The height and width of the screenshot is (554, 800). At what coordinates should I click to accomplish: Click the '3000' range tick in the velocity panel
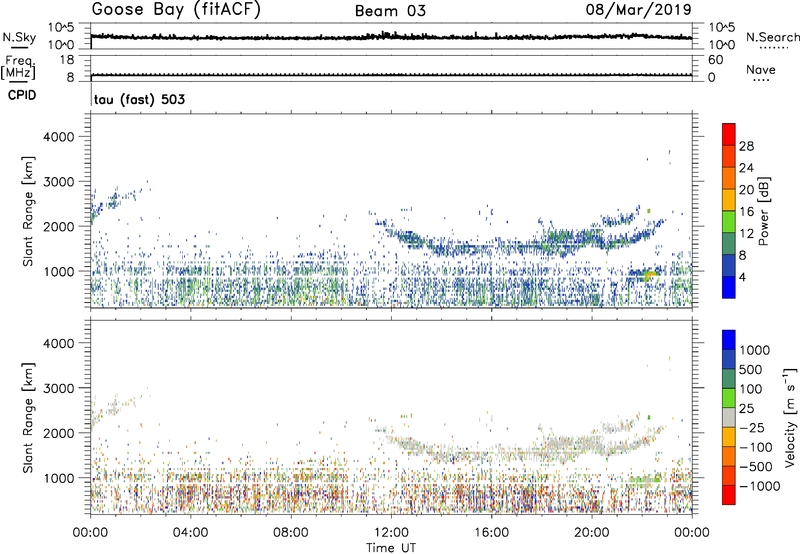[58, 388]
